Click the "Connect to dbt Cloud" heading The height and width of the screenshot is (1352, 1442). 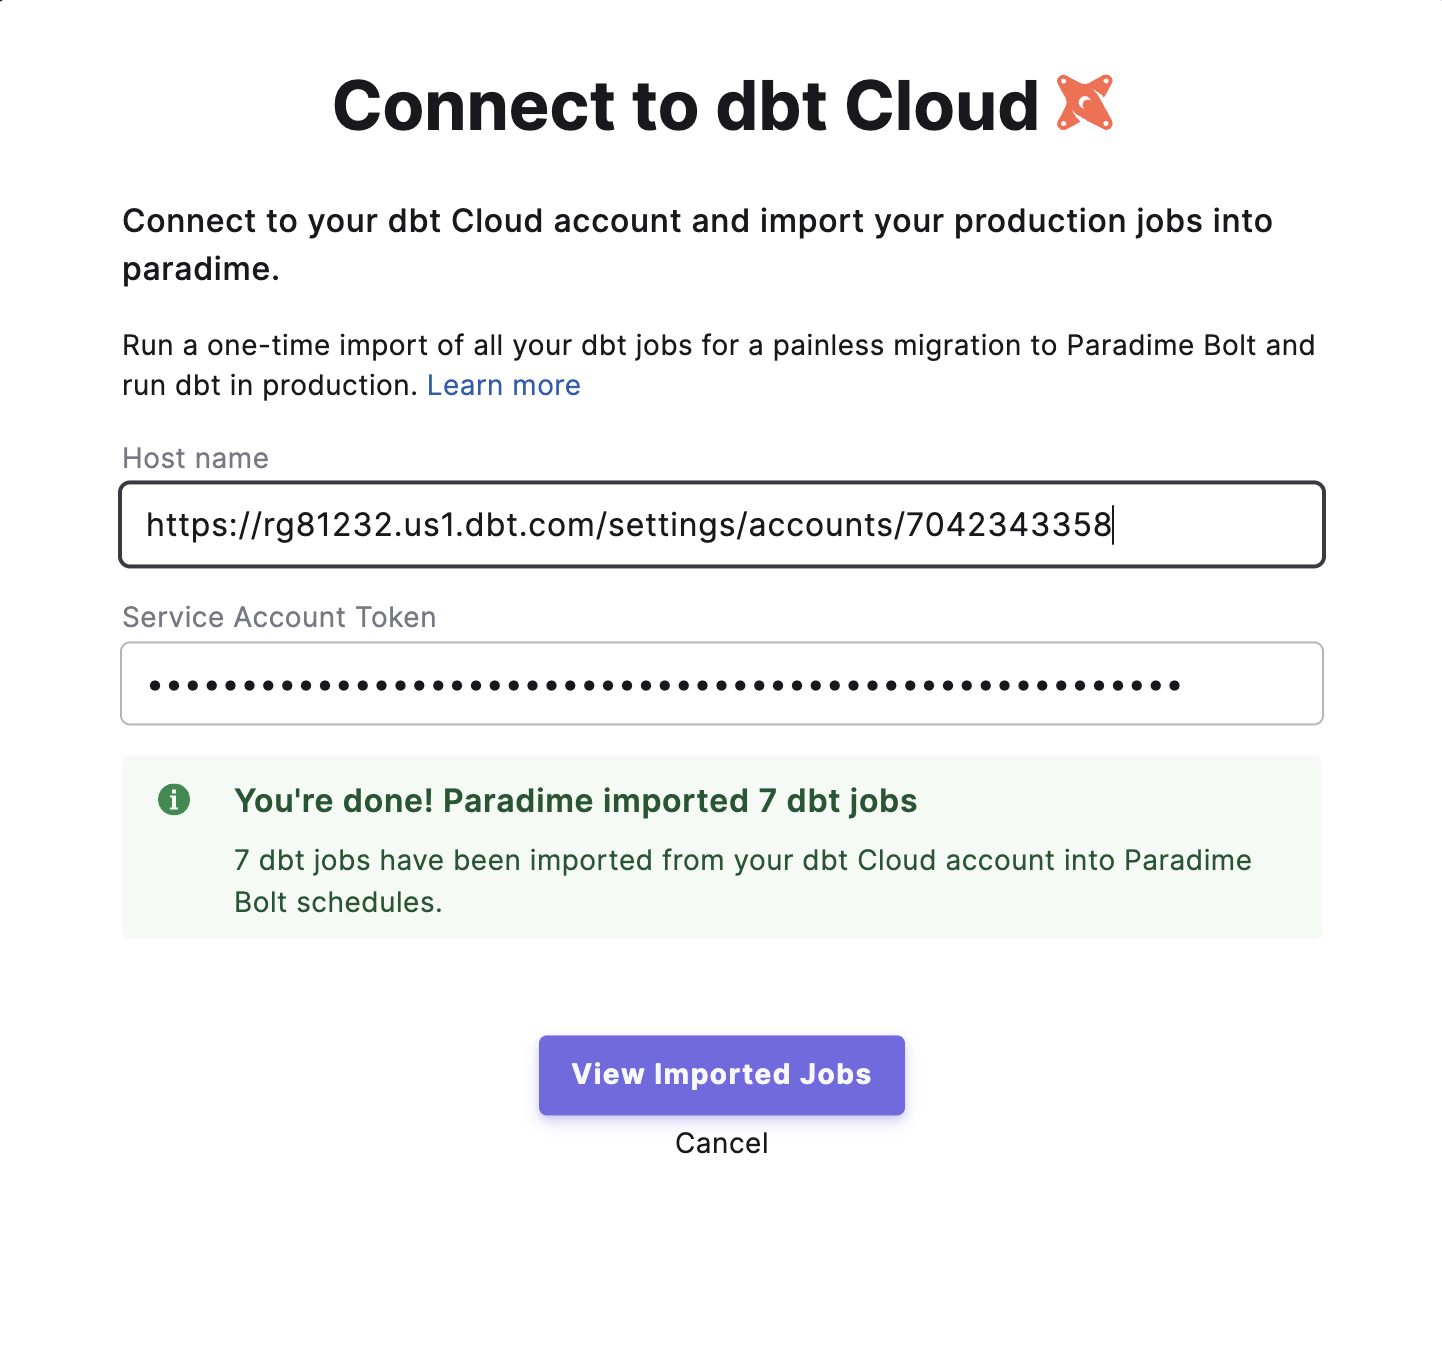[x=686, y=105]
